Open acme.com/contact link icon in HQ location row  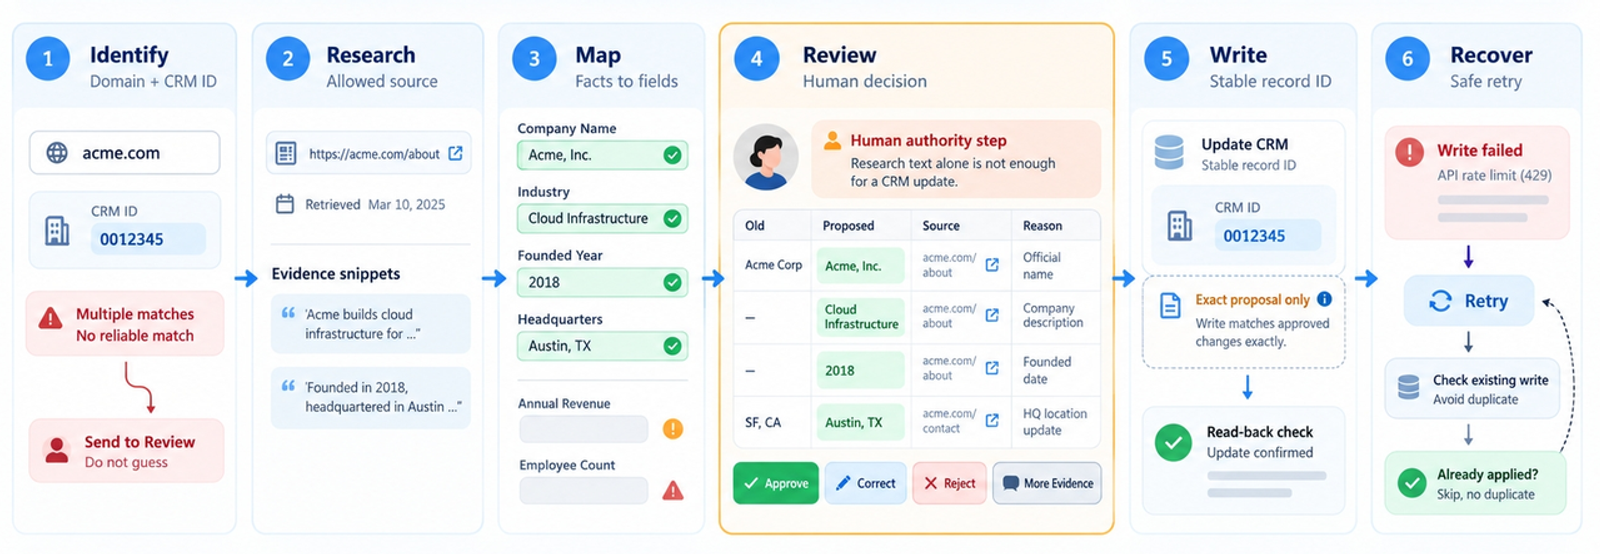point(992,420)
